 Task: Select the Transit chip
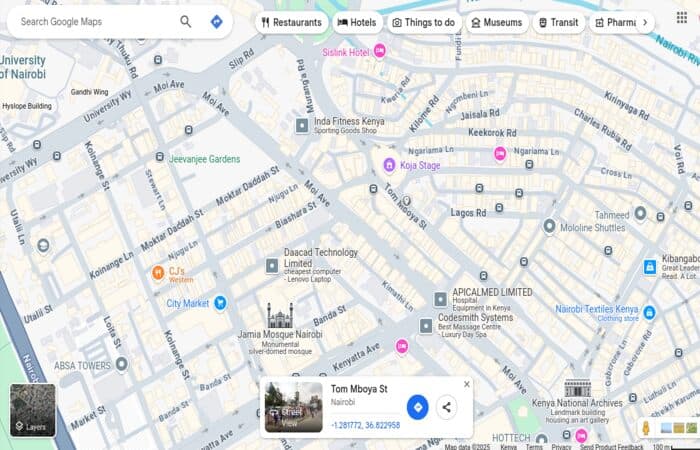(x=559, y=22)
